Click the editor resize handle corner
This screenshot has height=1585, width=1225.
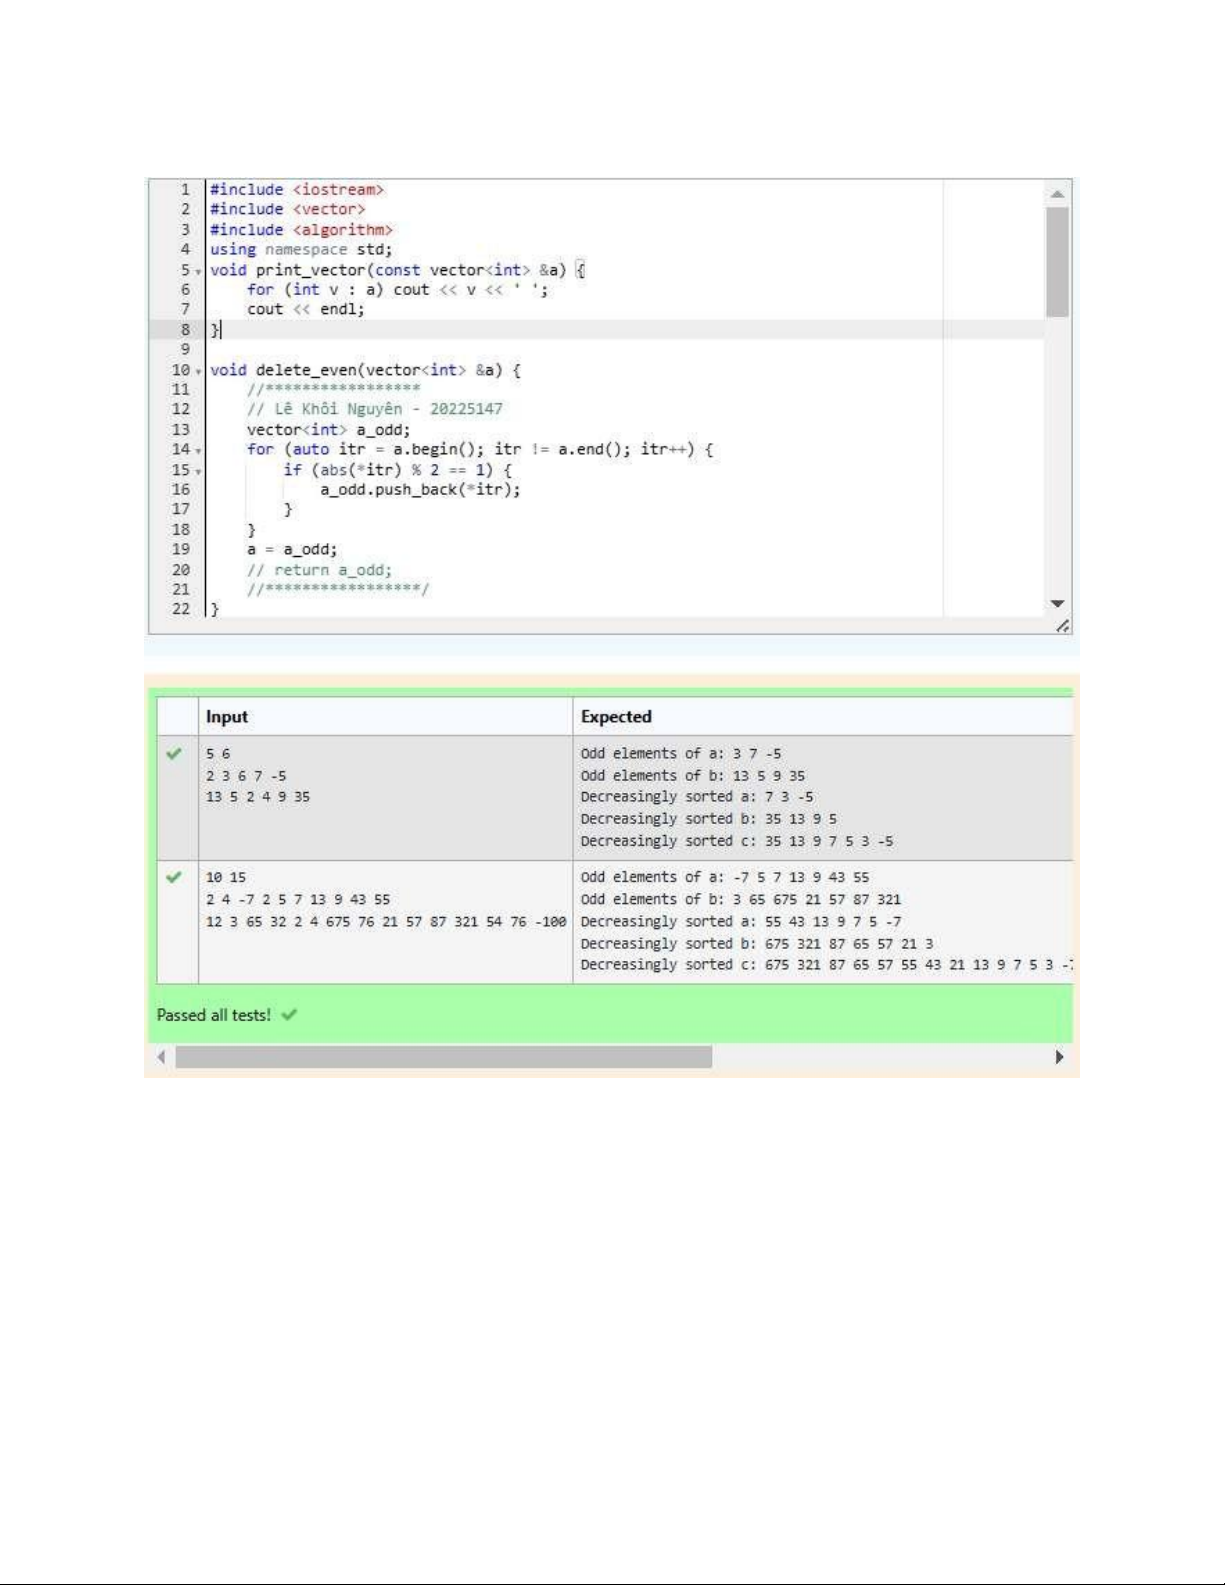click(1062, 626)
